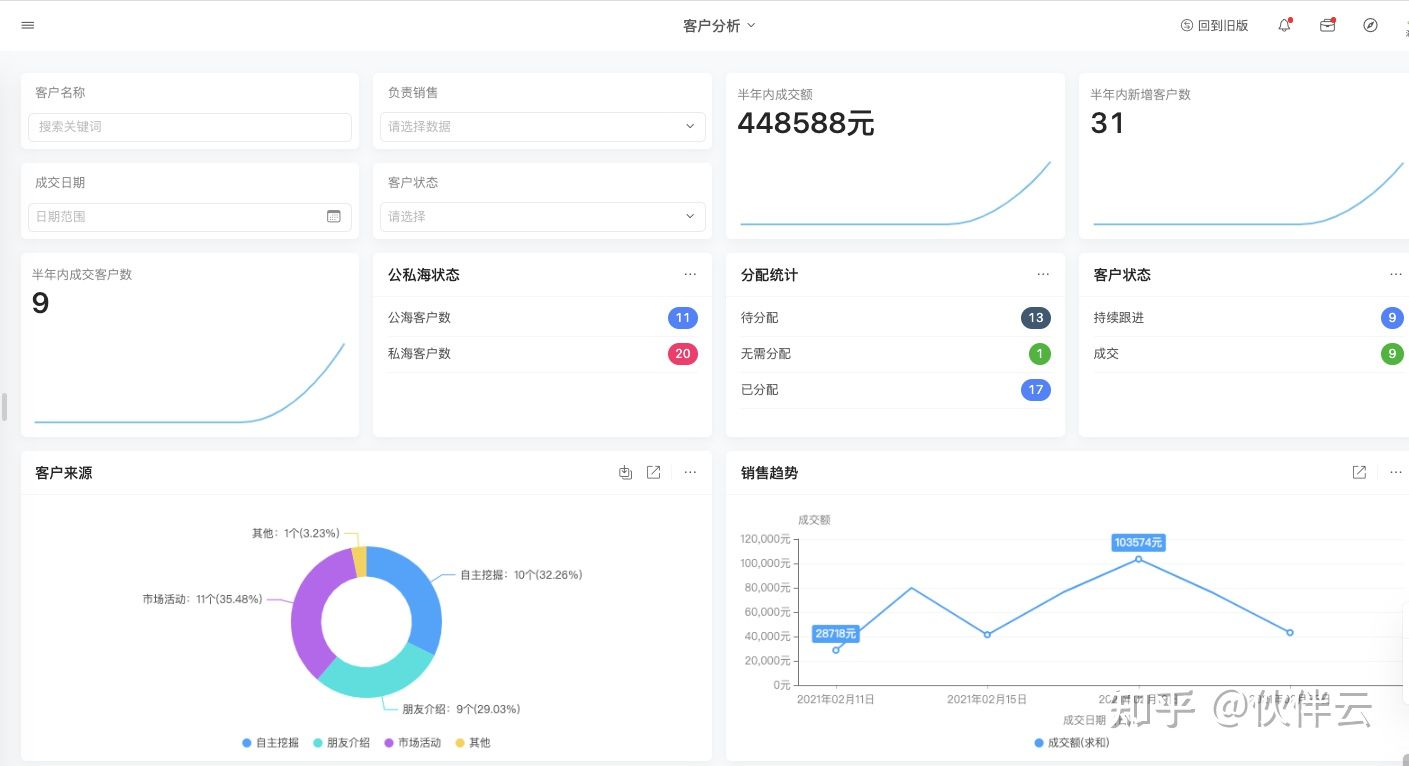Click the 半年内成交客户数 value 9
1409x766 pixels.
click(41, 303)
